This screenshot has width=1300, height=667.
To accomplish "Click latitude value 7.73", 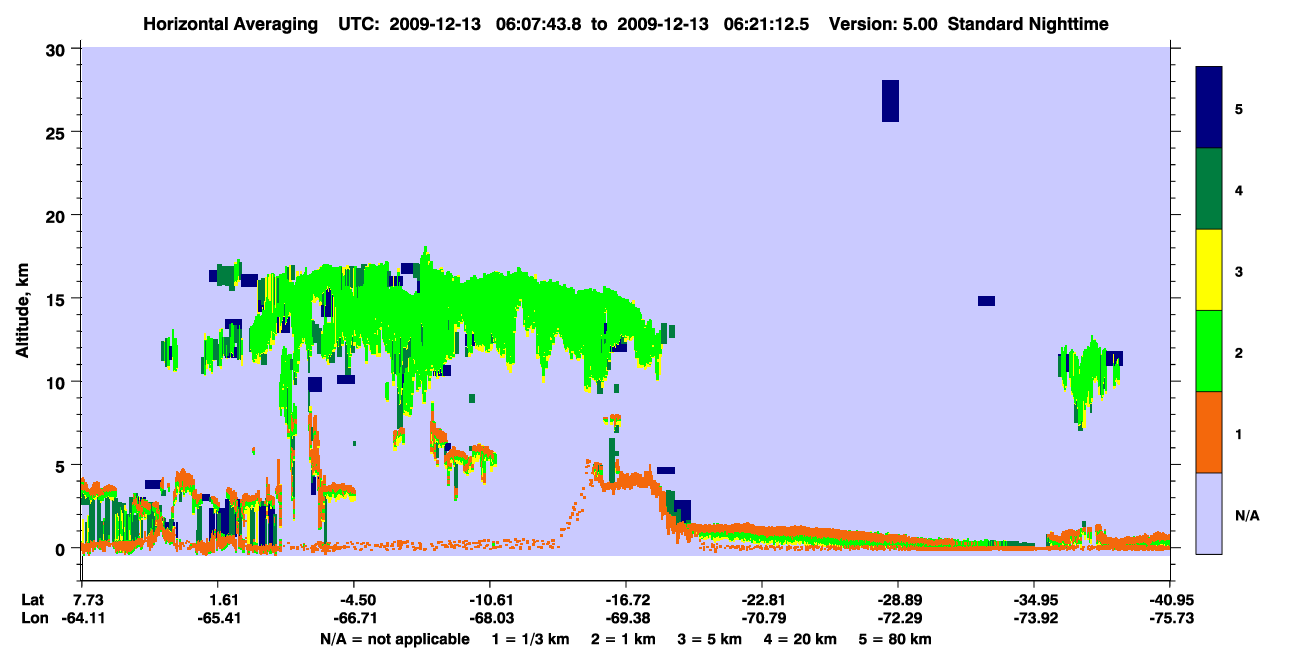I will point(89,600).
